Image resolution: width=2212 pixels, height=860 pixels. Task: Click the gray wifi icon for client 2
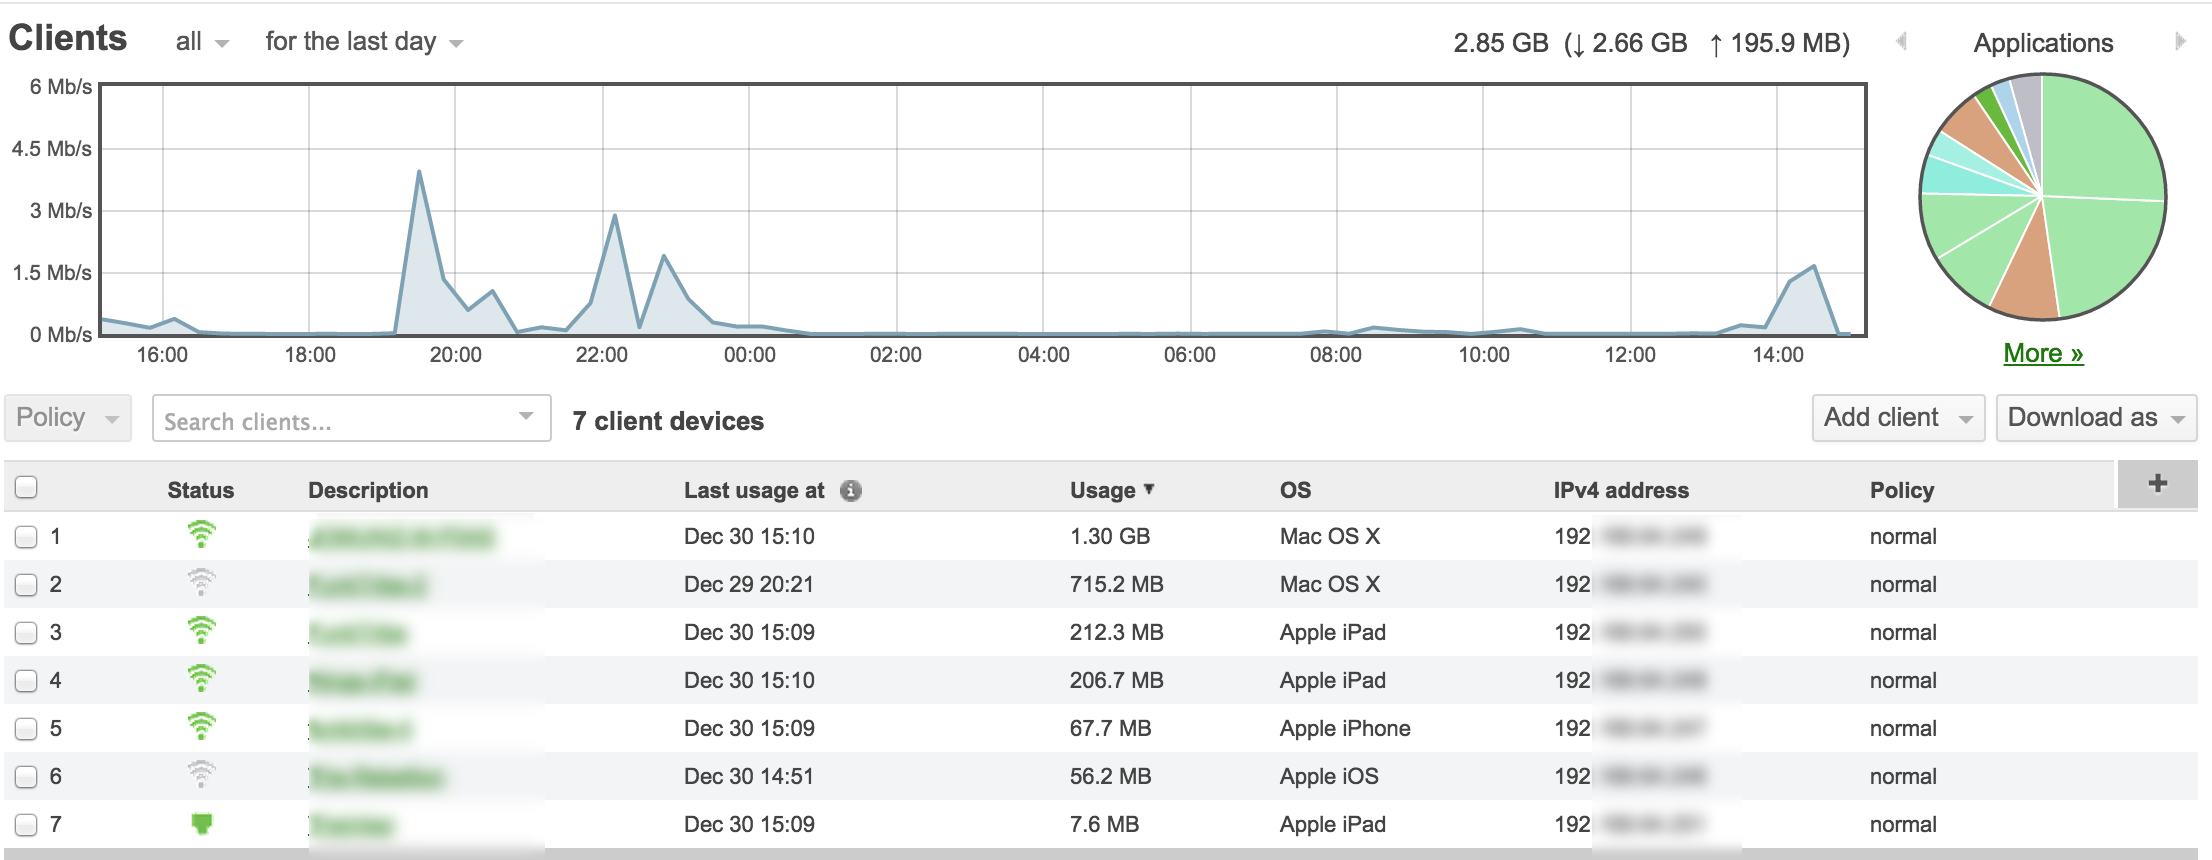[201, 583]
